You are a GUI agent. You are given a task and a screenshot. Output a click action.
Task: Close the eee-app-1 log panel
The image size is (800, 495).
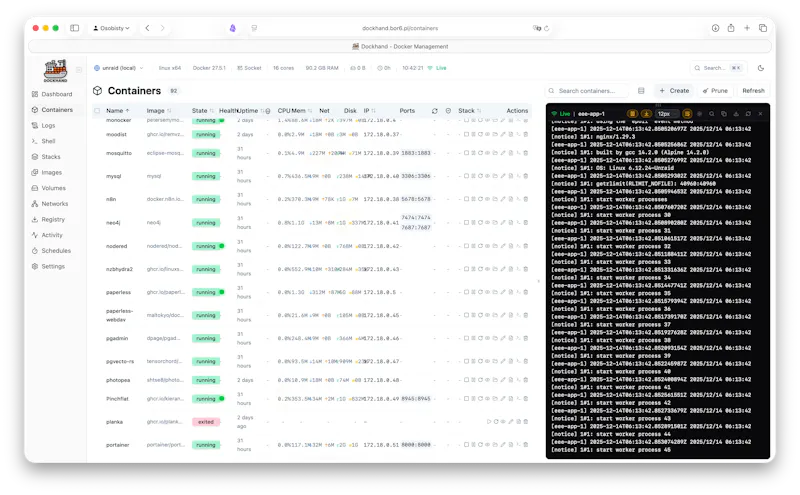click(x=760, y=114)
